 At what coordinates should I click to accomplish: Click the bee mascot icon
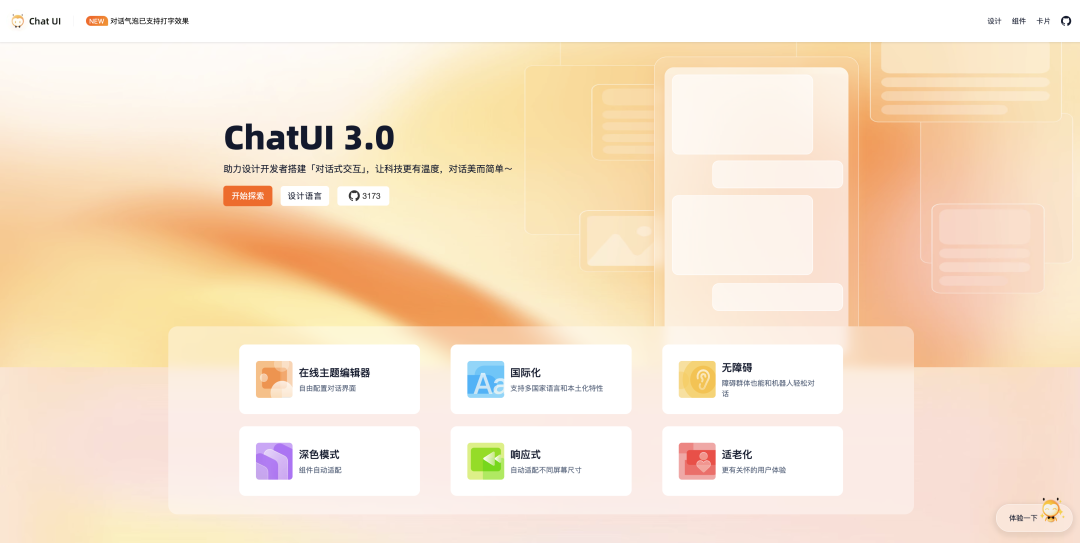(x=1051, y=509)
